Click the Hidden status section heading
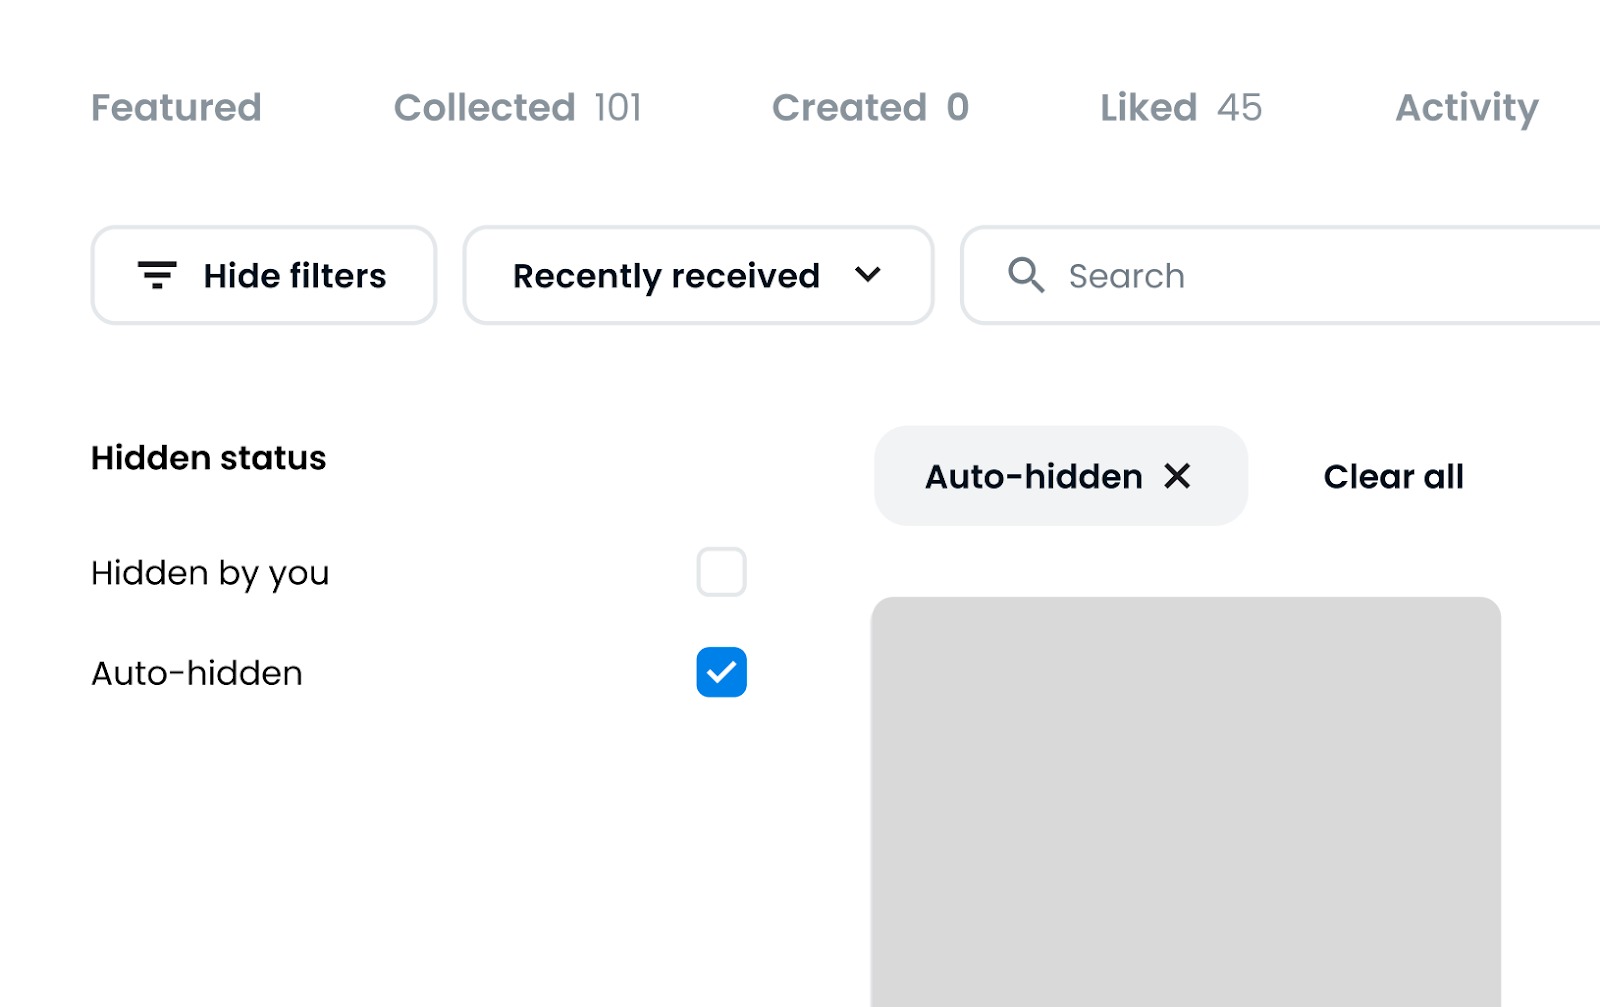The image size is (1600, 1007). (x=208, y=458)
